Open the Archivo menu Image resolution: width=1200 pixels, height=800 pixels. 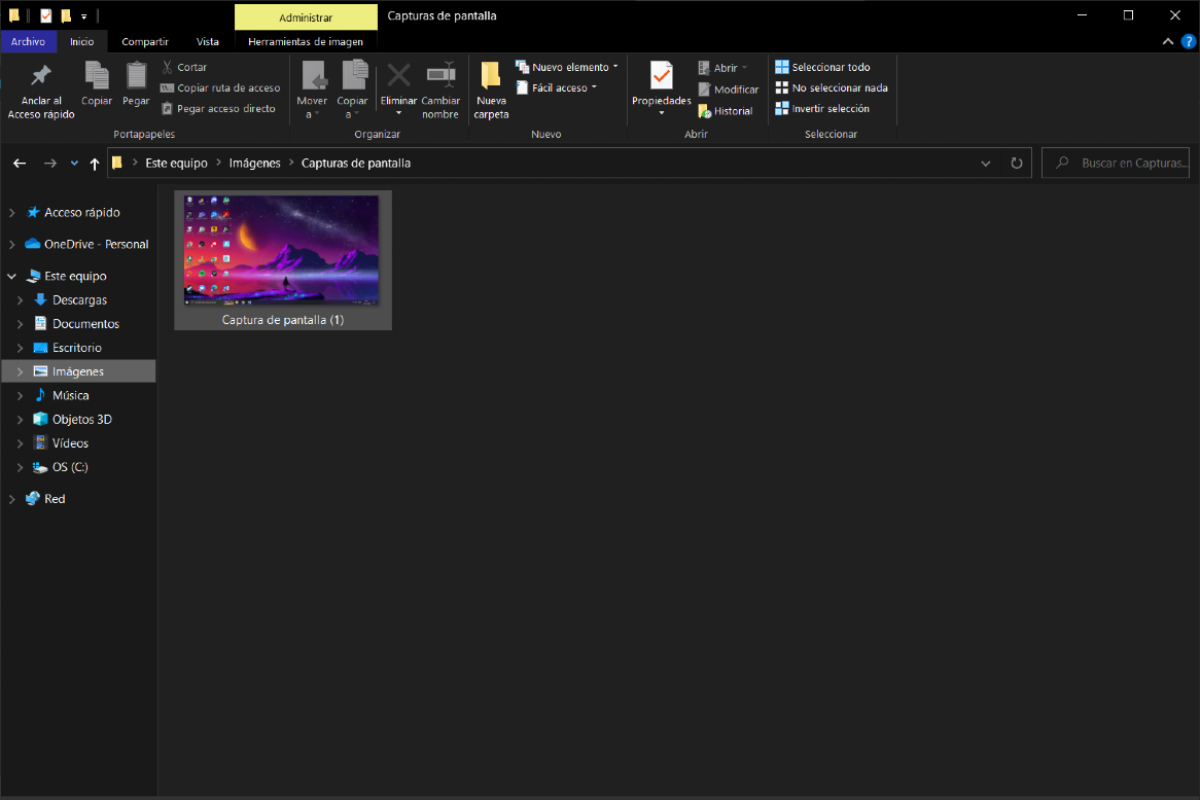29,41
